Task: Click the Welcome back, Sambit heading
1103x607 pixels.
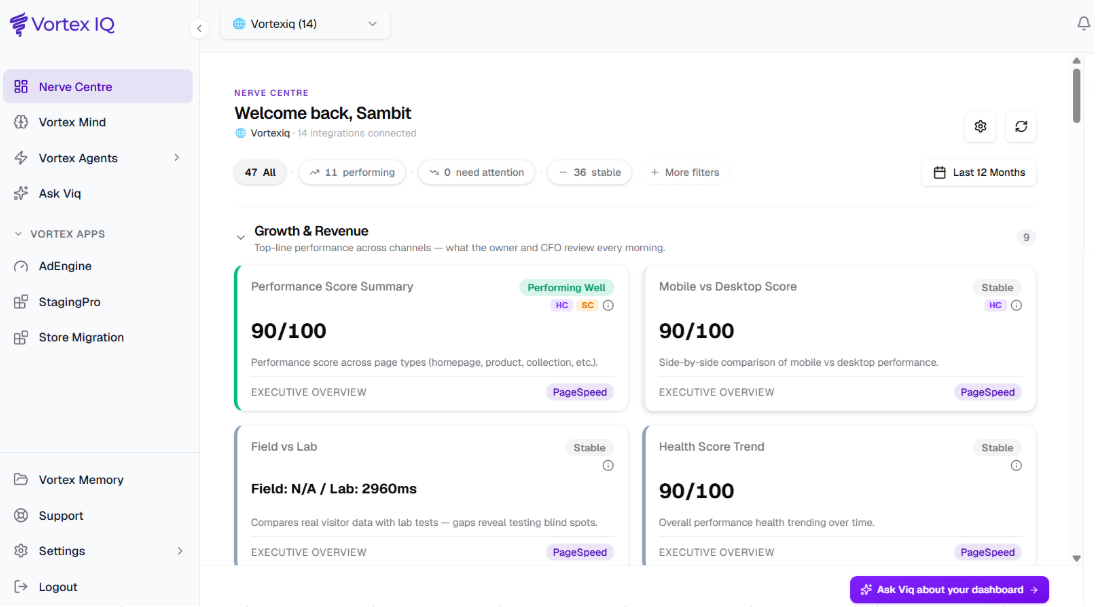Action: coord(322,113)
